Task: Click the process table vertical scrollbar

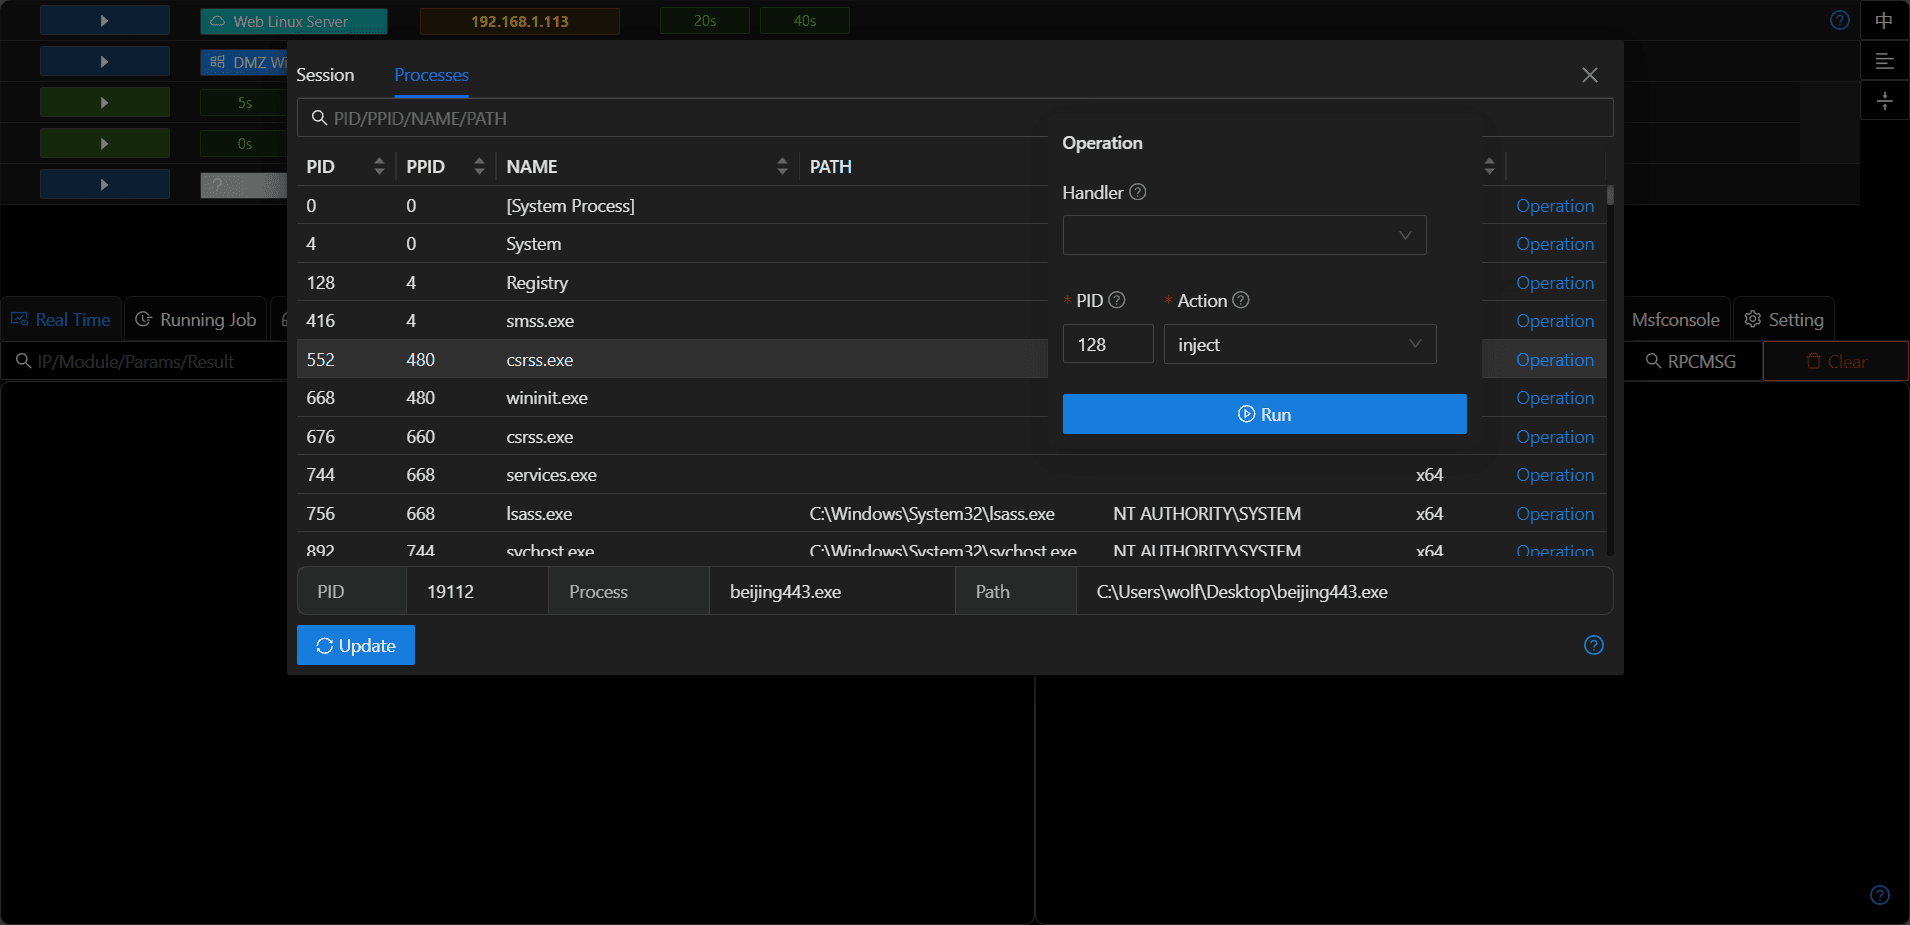Action: pos(1610,370)
